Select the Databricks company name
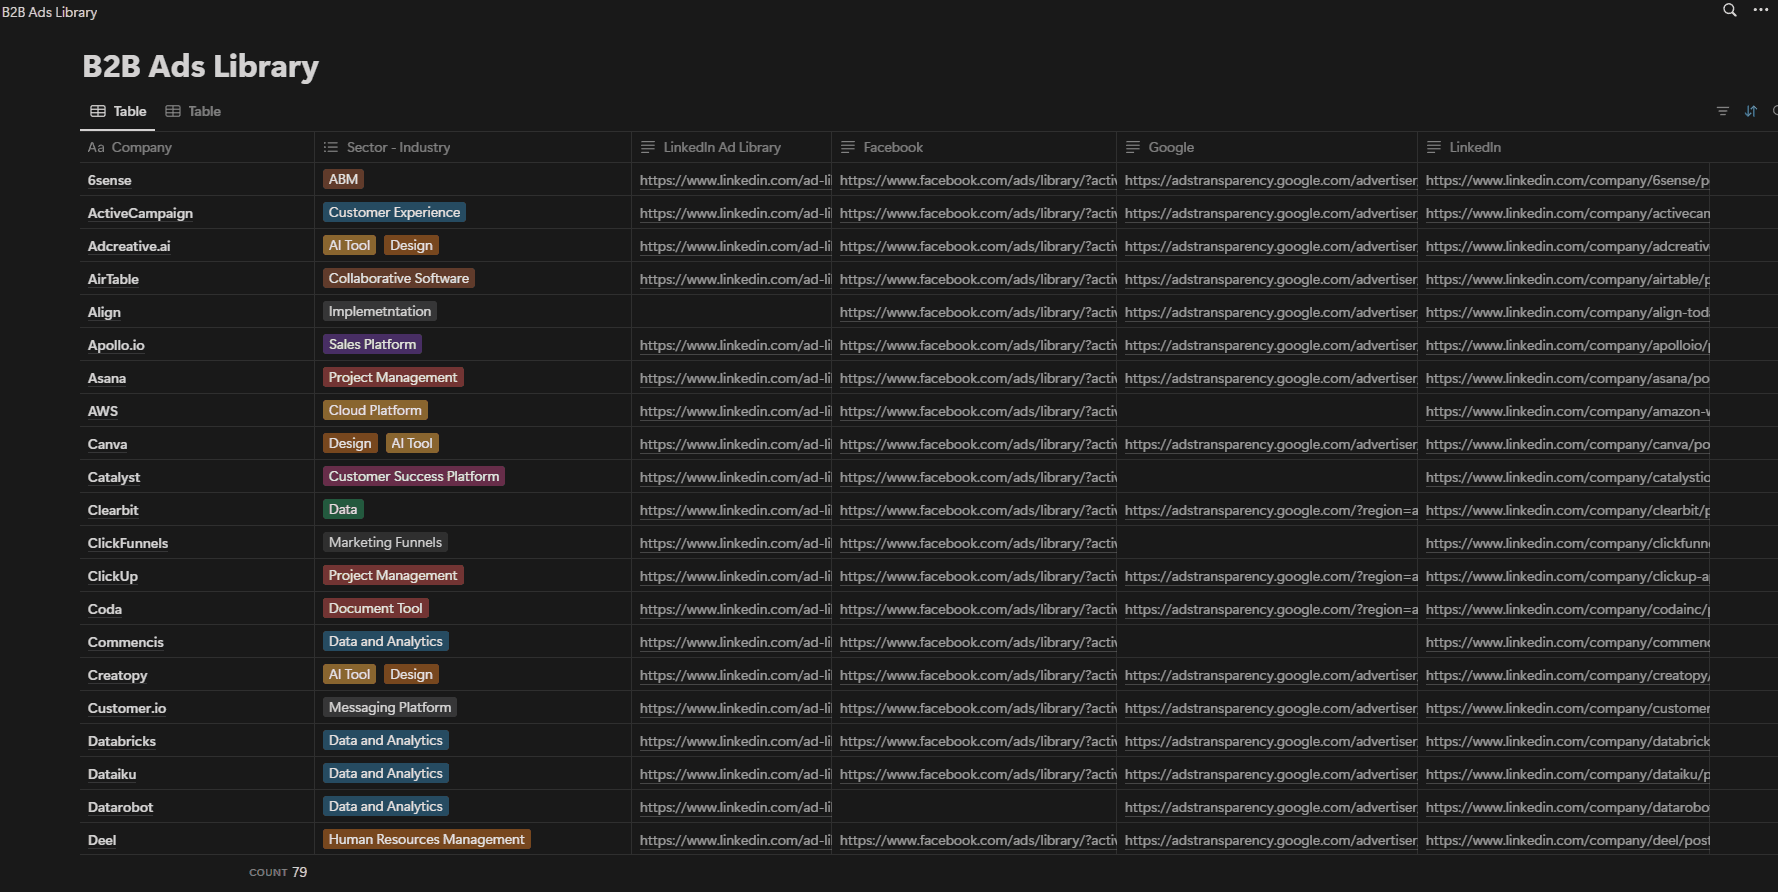Viewport: 1778px width, 892px height. point(122,741)
